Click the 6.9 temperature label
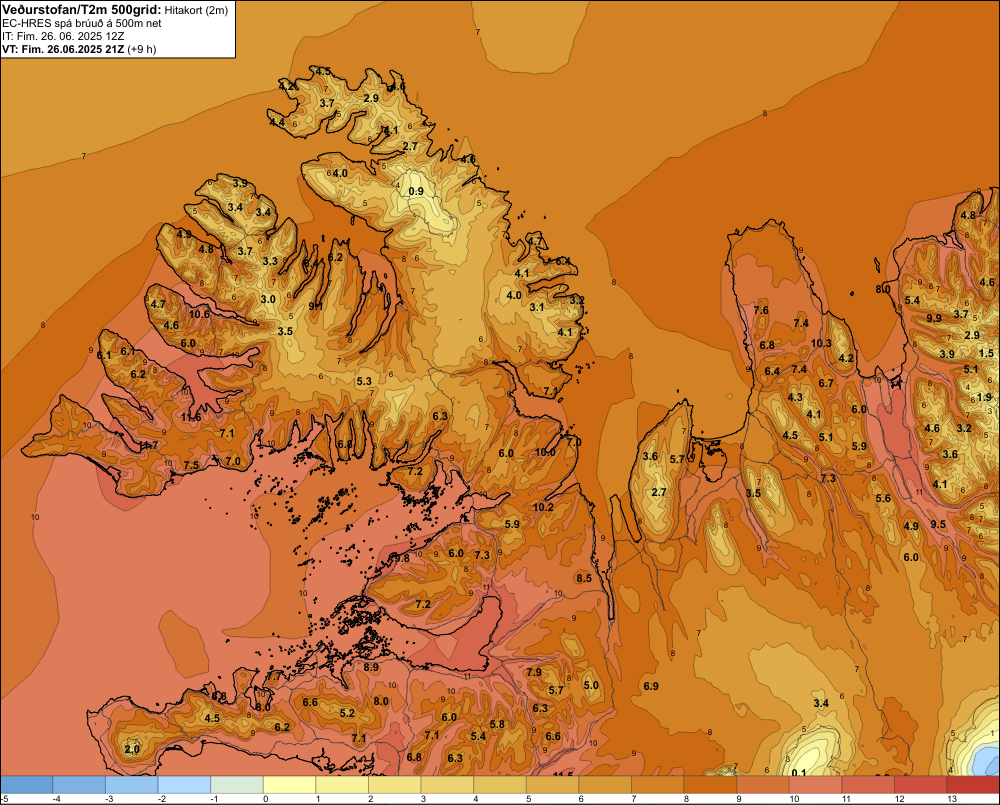Screen dimensions: 1000x805 [x=651, y=686]
